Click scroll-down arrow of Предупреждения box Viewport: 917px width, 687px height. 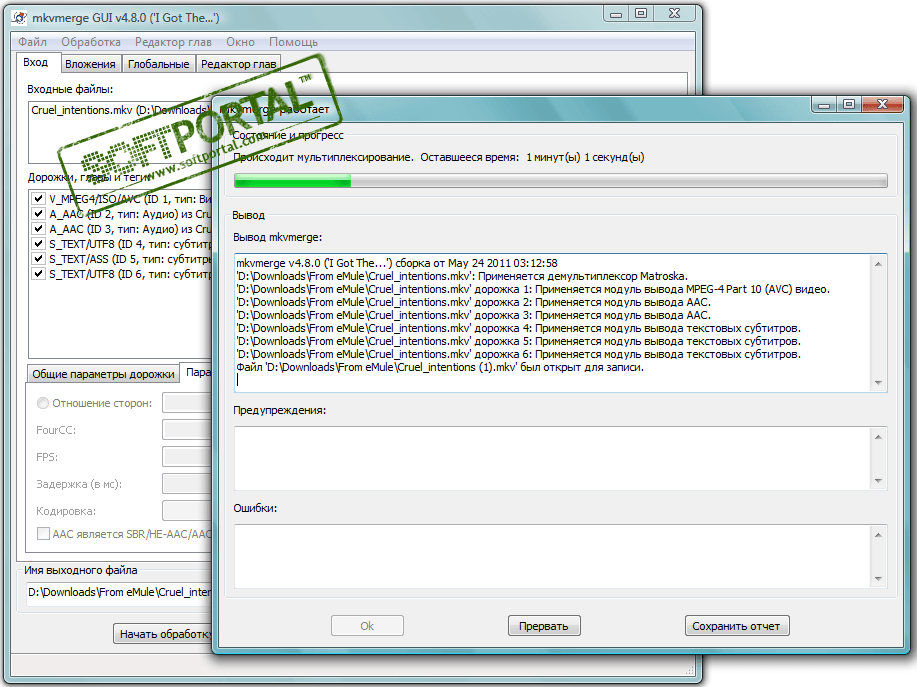coord(878,481)
